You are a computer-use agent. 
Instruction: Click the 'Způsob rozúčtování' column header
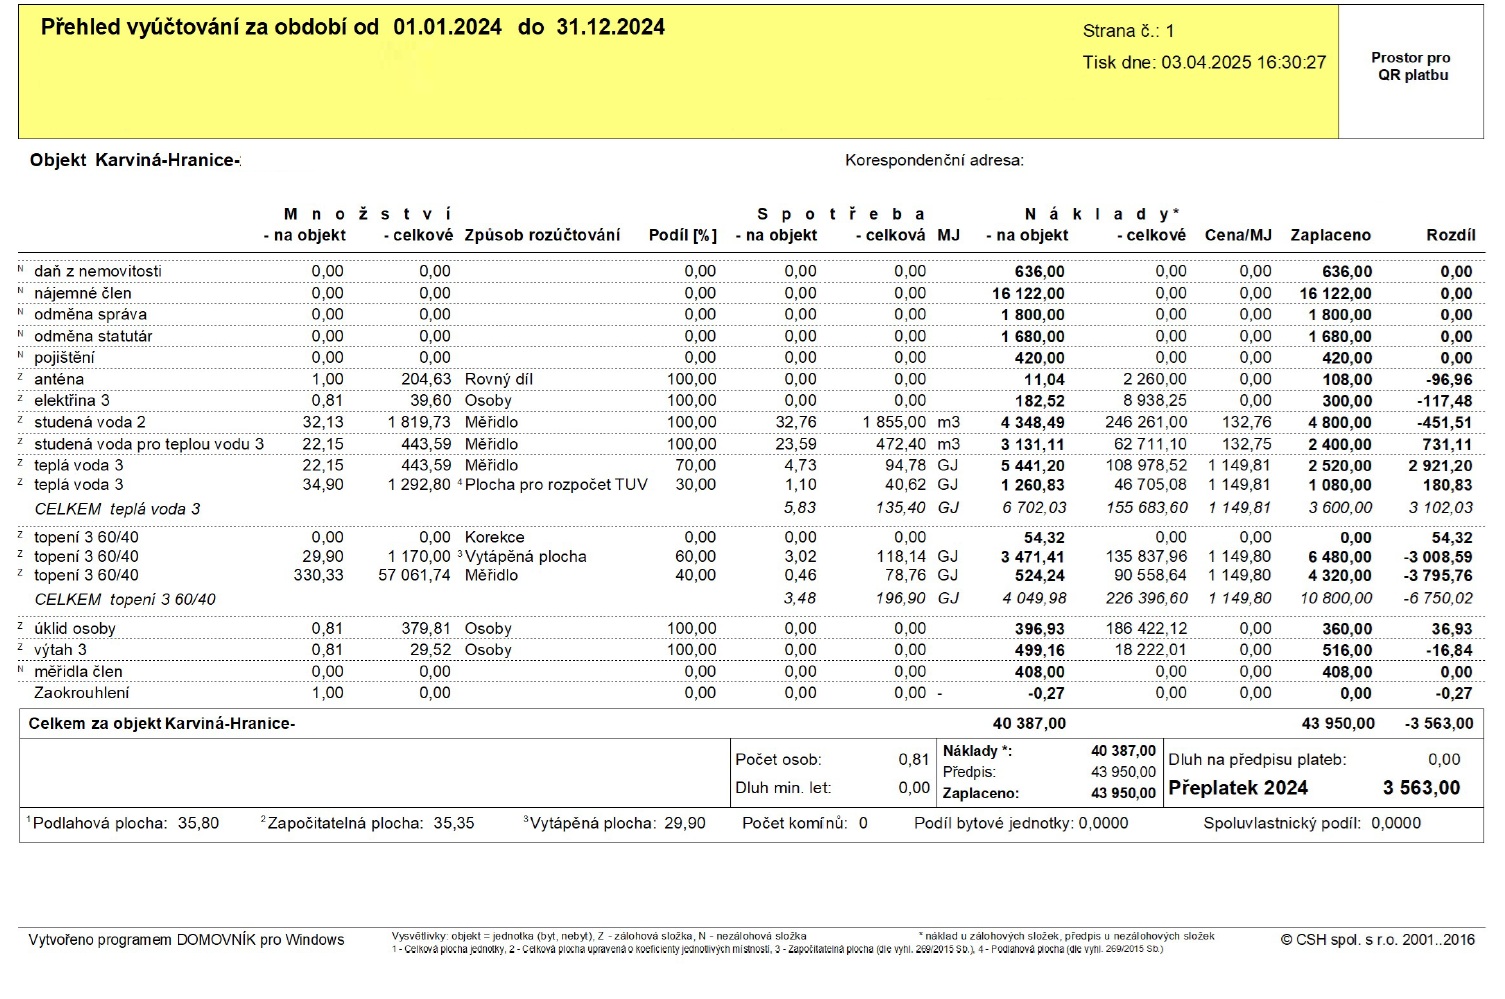(542, 235)
